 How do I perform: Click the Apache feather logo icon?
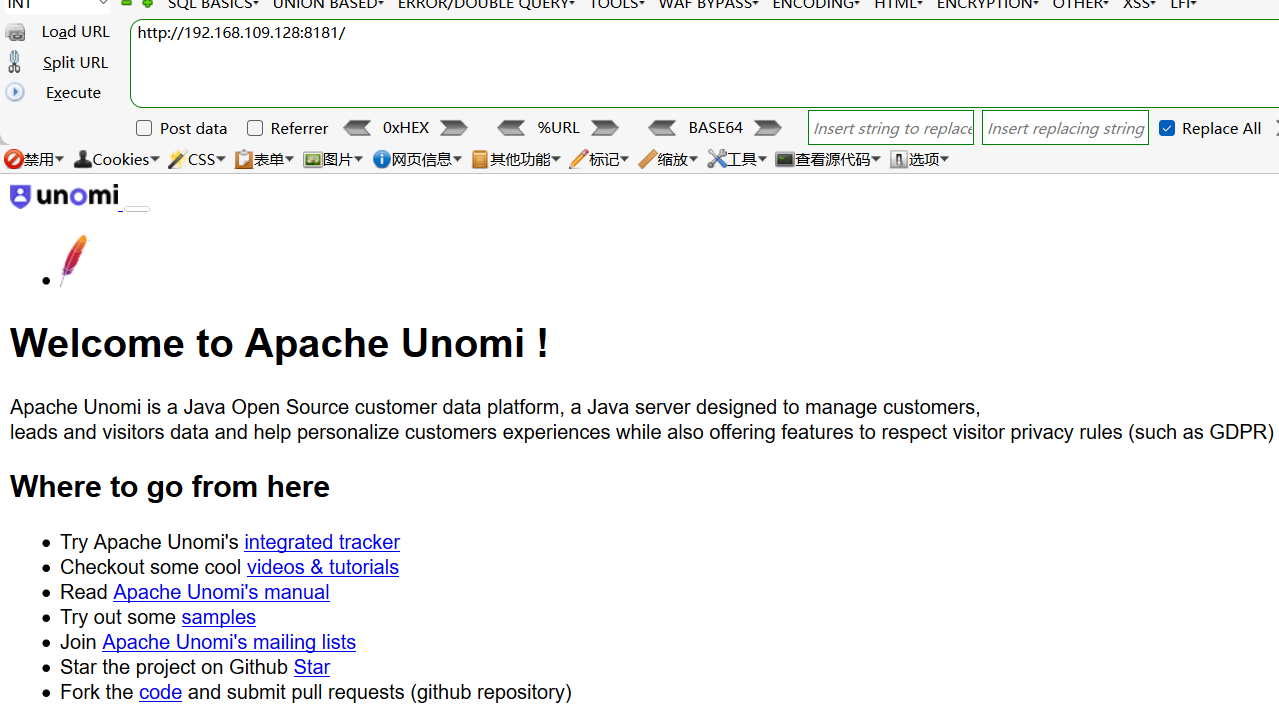tap(73, 260)
